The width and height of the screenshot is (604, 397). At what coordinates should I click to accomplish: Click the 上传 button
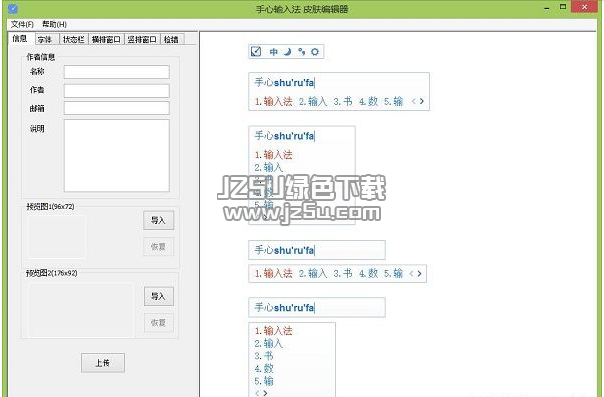pos(103,363)
